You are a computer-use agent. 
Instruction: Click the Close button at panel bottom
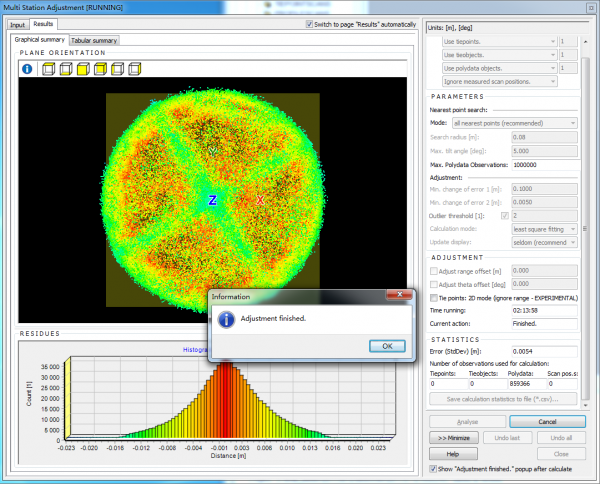(561, 454)
